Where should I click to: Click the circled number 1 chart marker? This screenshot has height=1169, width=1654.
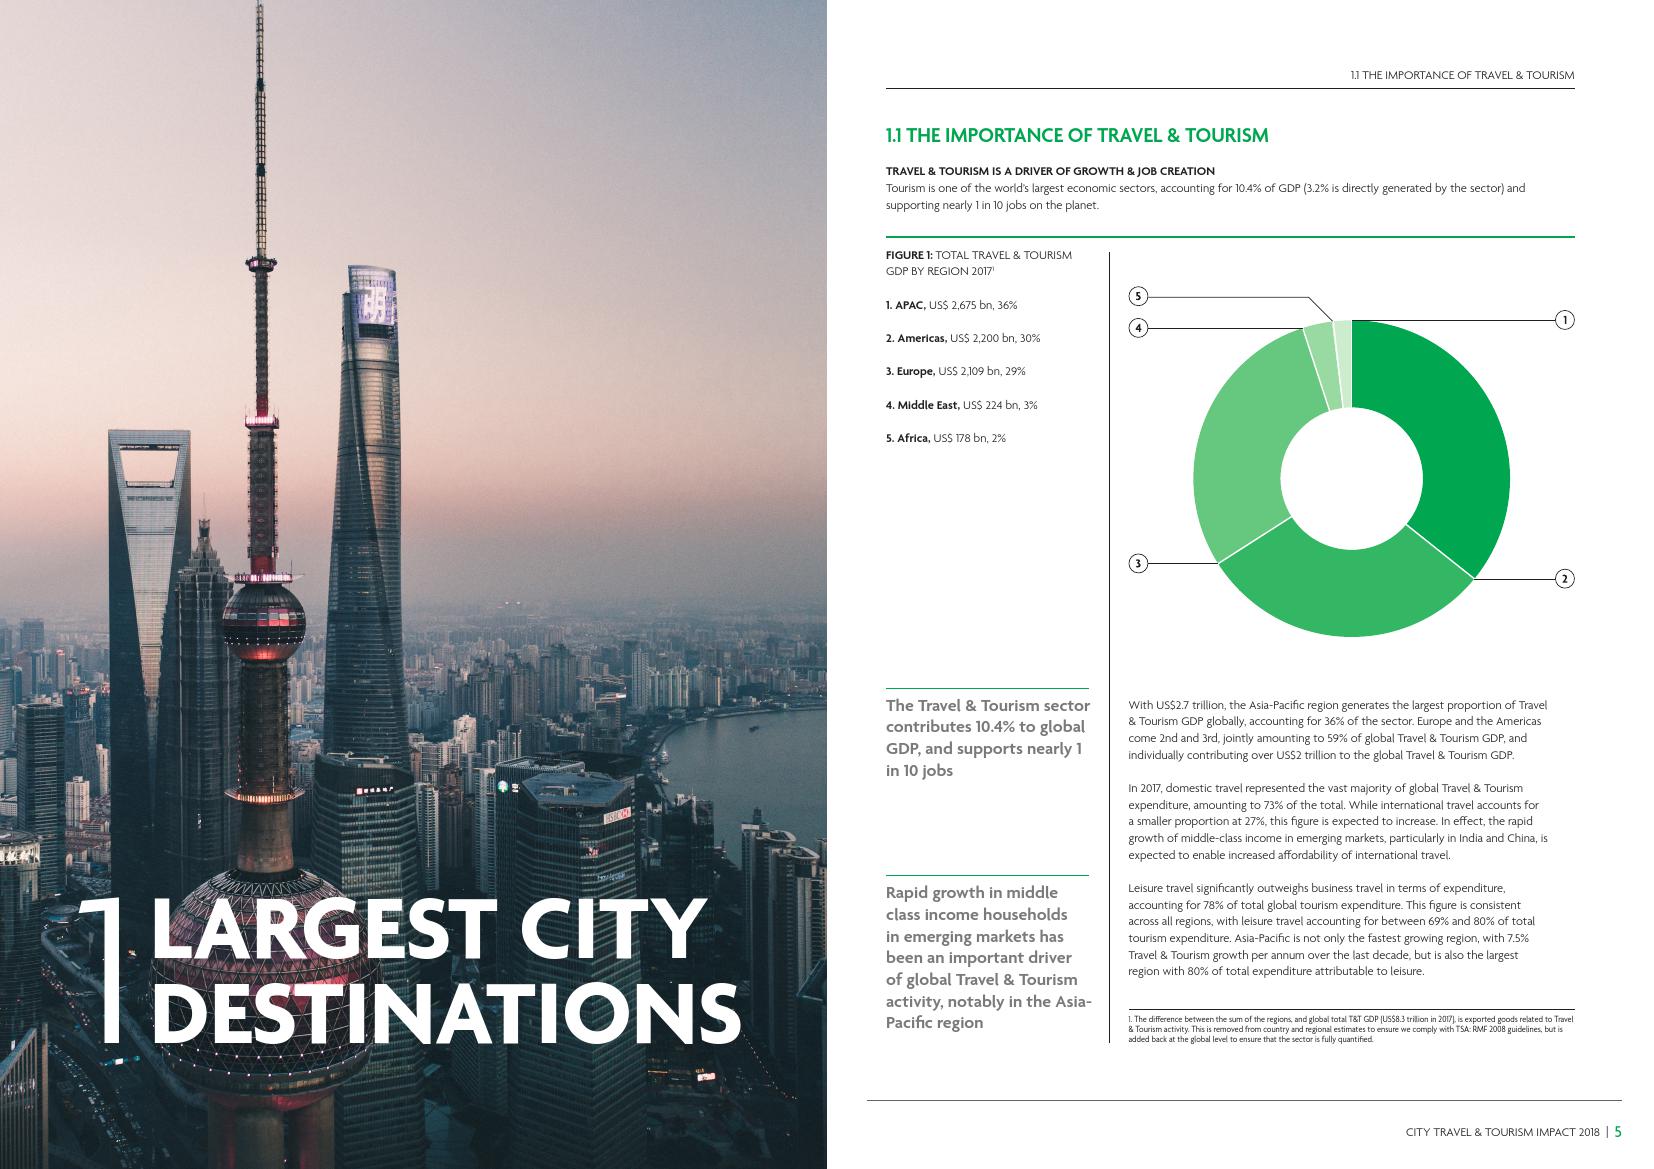click(1564, 320)
